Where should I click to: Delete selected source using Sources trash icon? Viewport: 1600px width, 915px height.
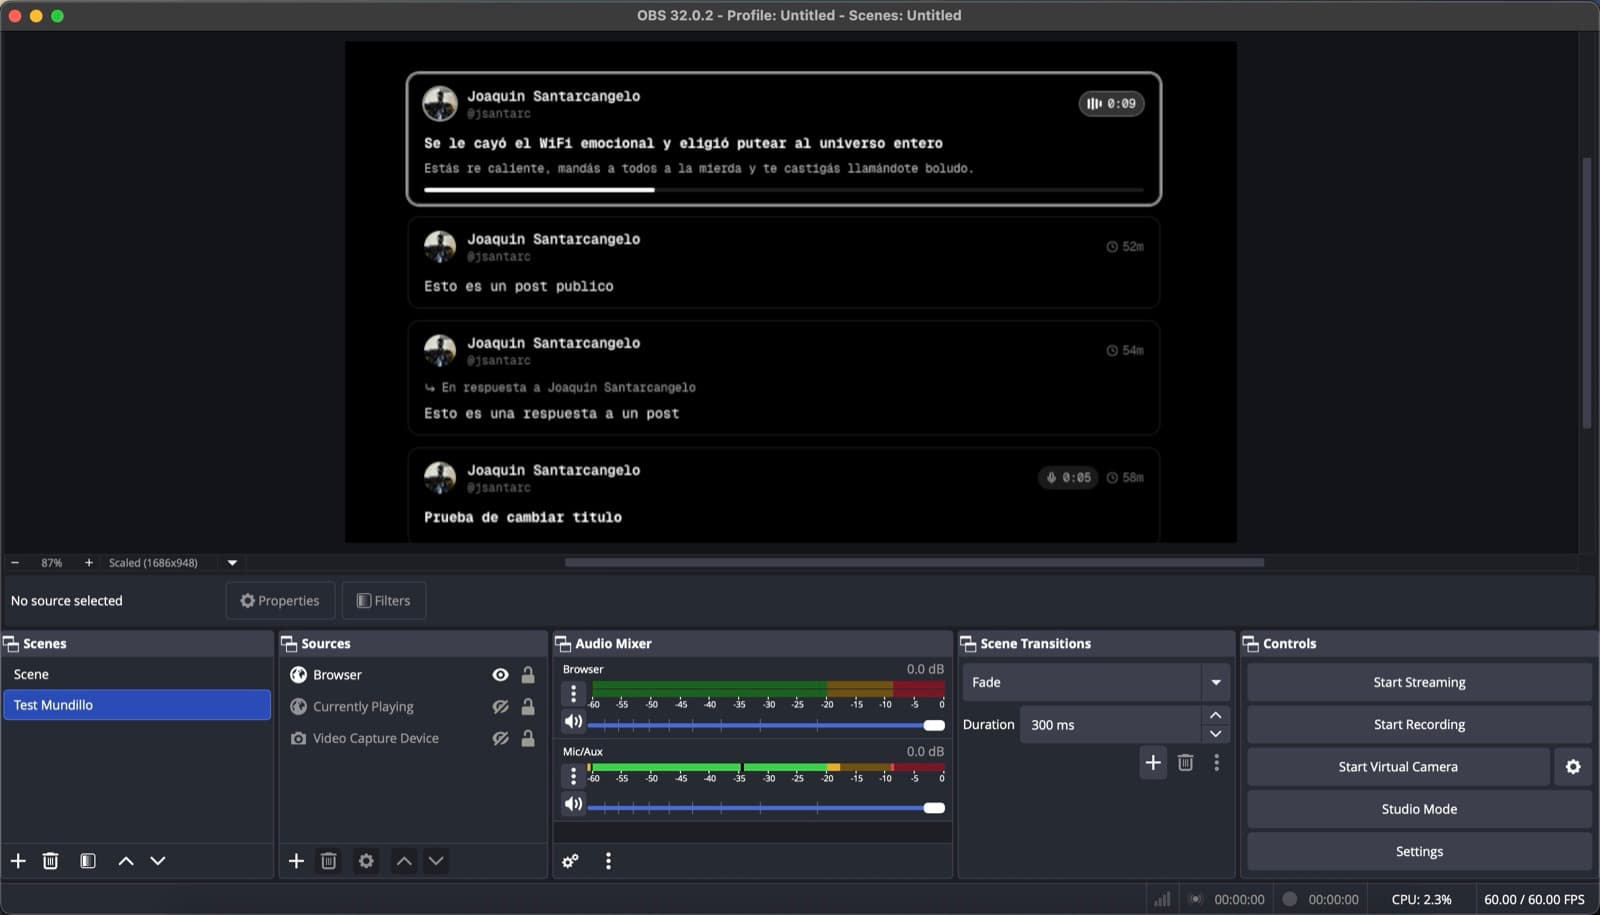click(x=328, y=861)
